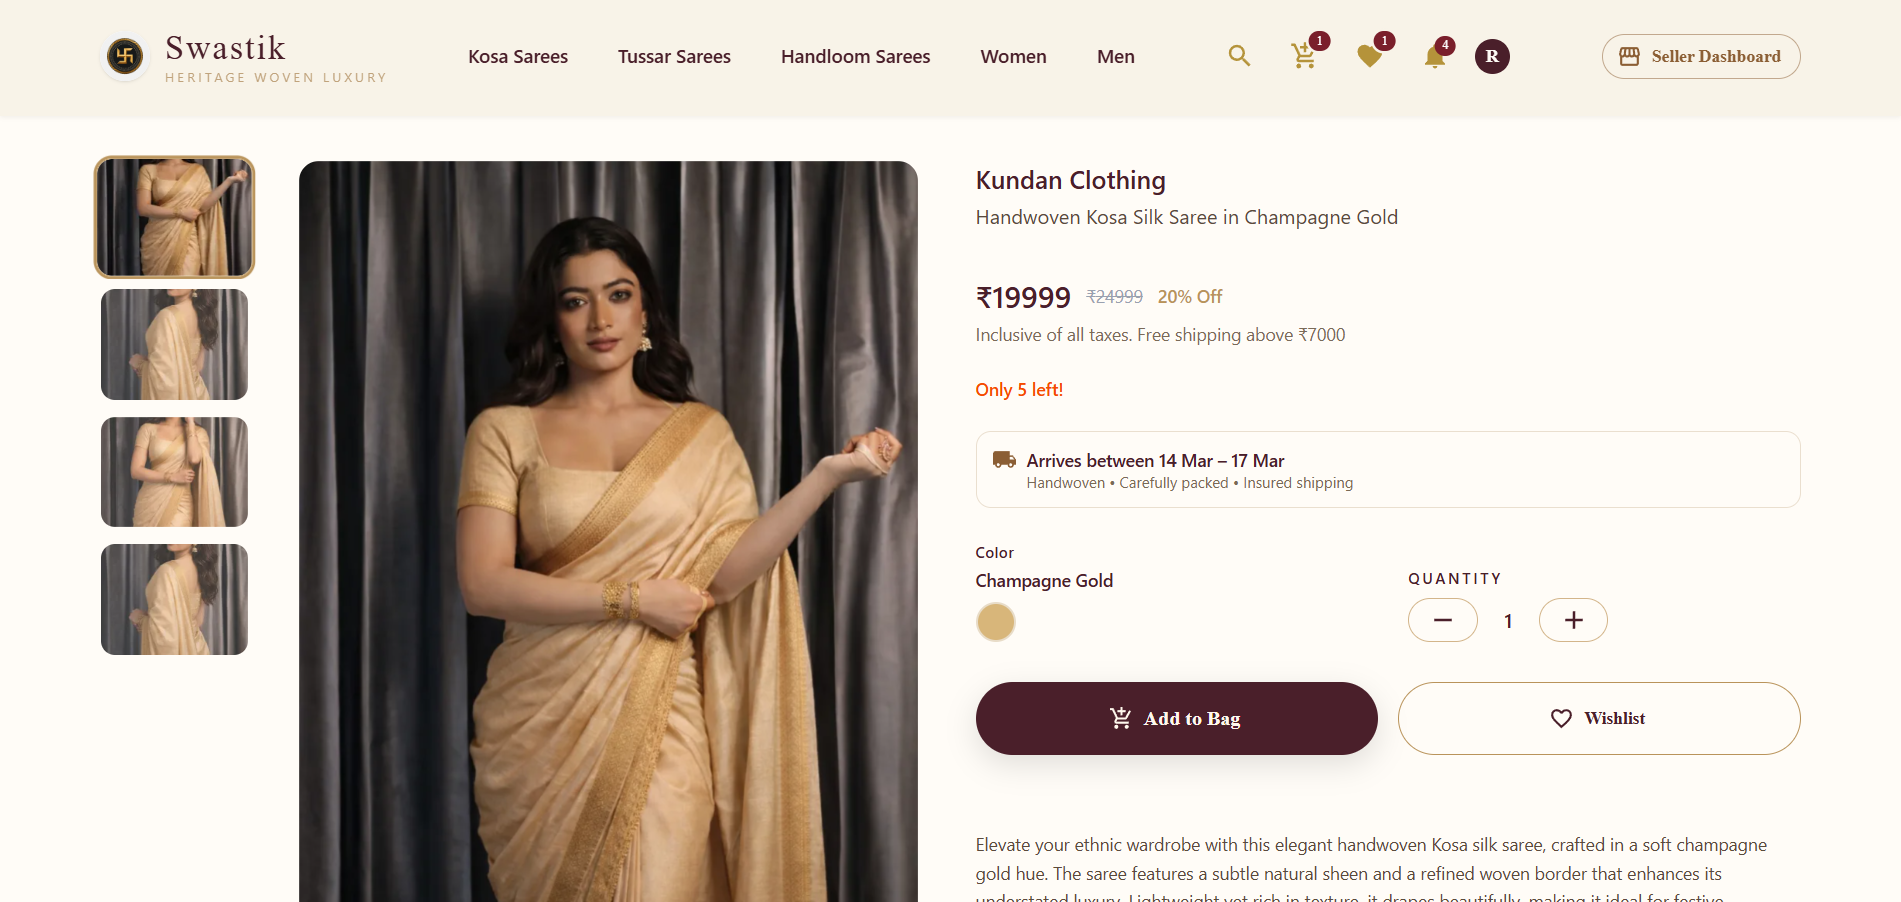1901x902 pixels.
Task: Click the truck icon next to delivery estimate
Action: click(1004, 461)
